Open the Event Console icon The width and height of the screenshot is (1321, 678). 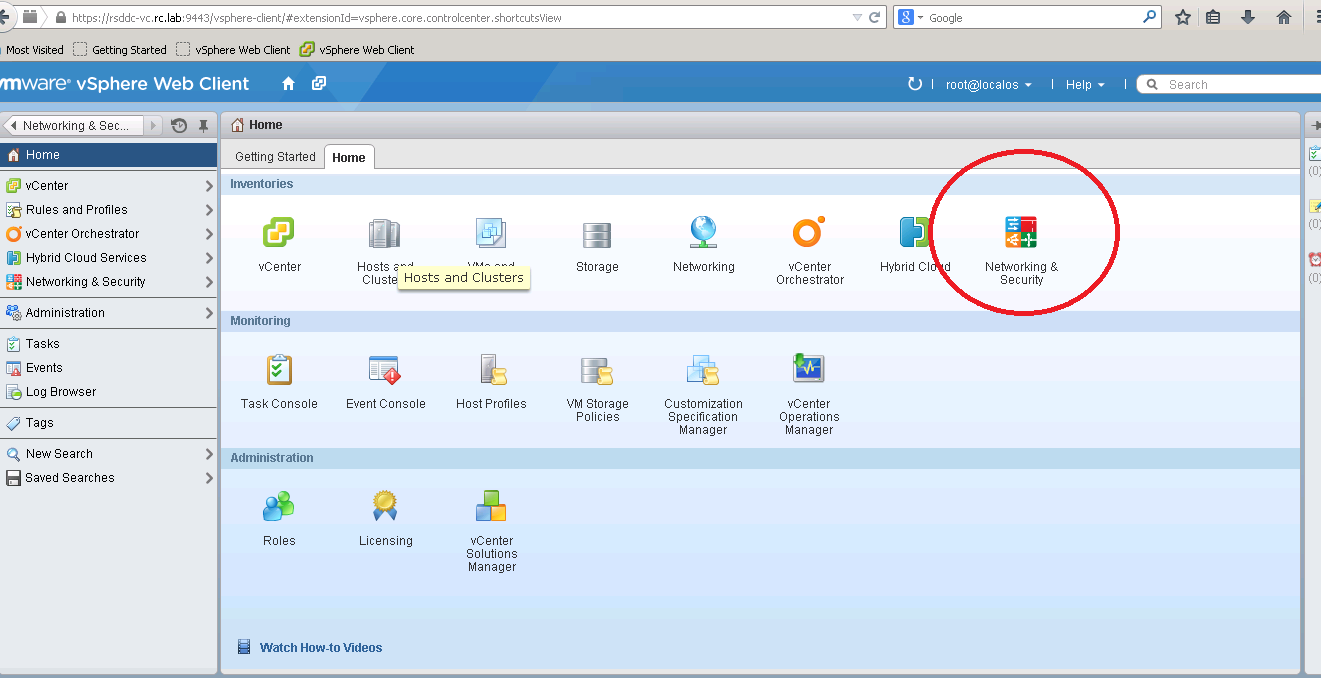[x=385, y=371]
